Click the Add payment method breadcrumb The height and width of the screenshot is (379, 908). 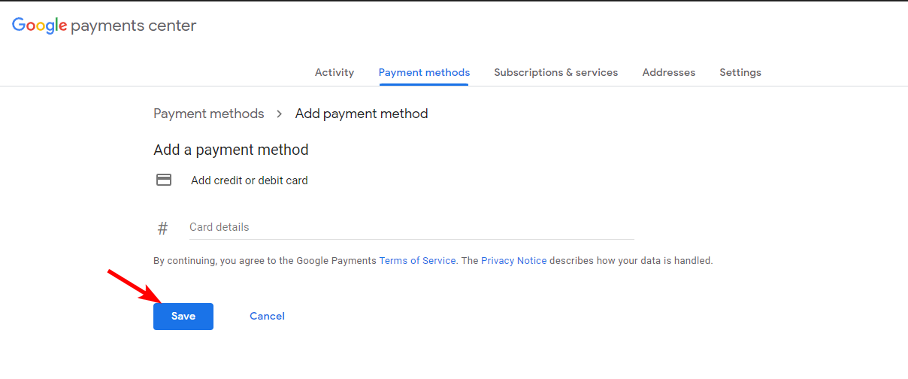(x=361, y=114)
